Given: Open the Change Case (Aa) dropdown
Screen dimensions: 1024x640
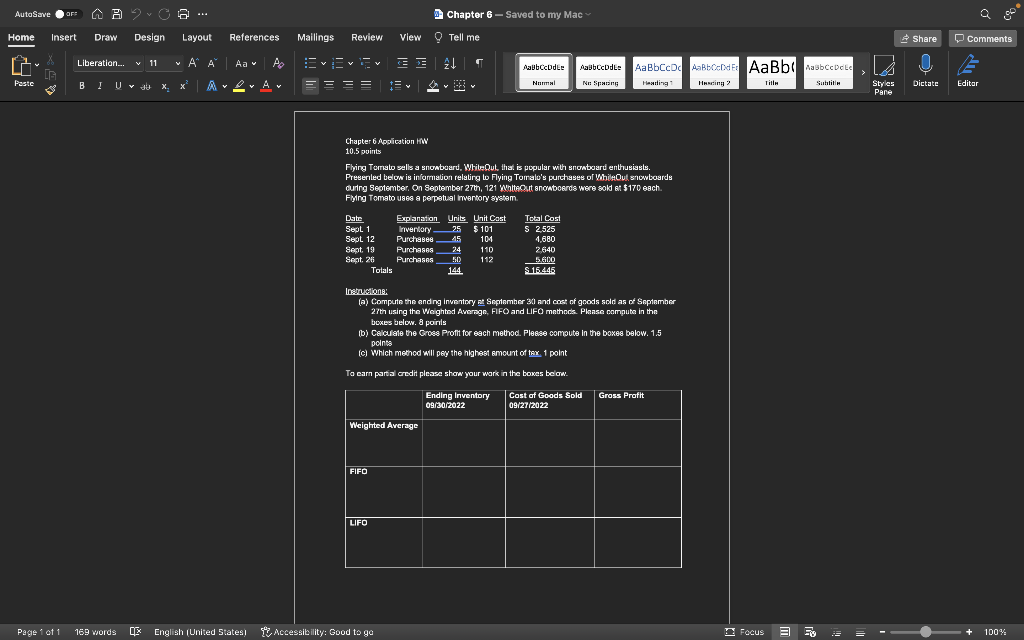Looking at the screenshot, I should (246, 63).
